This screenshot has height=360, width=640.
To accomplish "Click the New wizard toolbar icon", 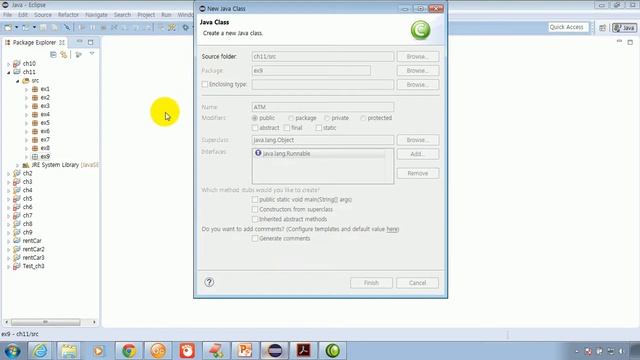I will click(8, 27).
